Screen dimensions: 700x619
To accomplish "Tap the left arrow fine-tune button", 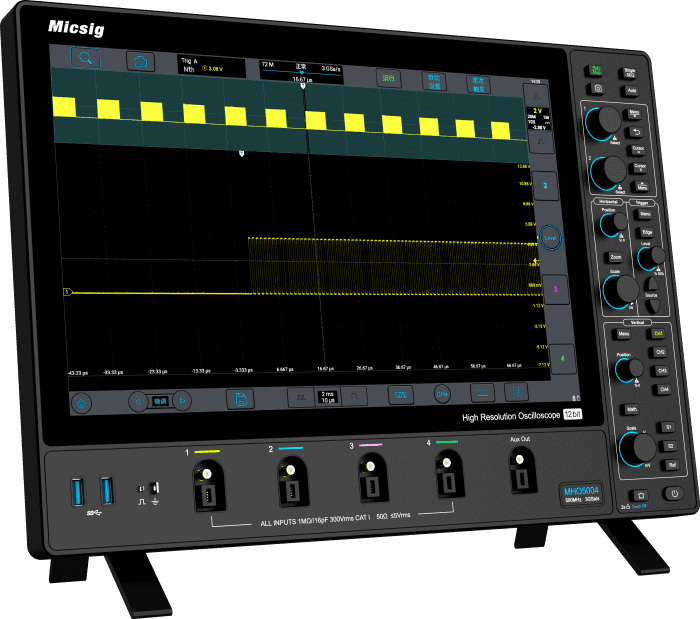I will [137, 401].
